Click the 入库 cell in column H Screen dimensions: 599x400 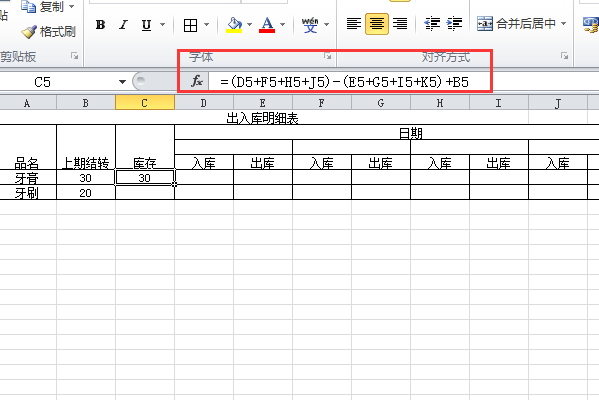(440, 163)
